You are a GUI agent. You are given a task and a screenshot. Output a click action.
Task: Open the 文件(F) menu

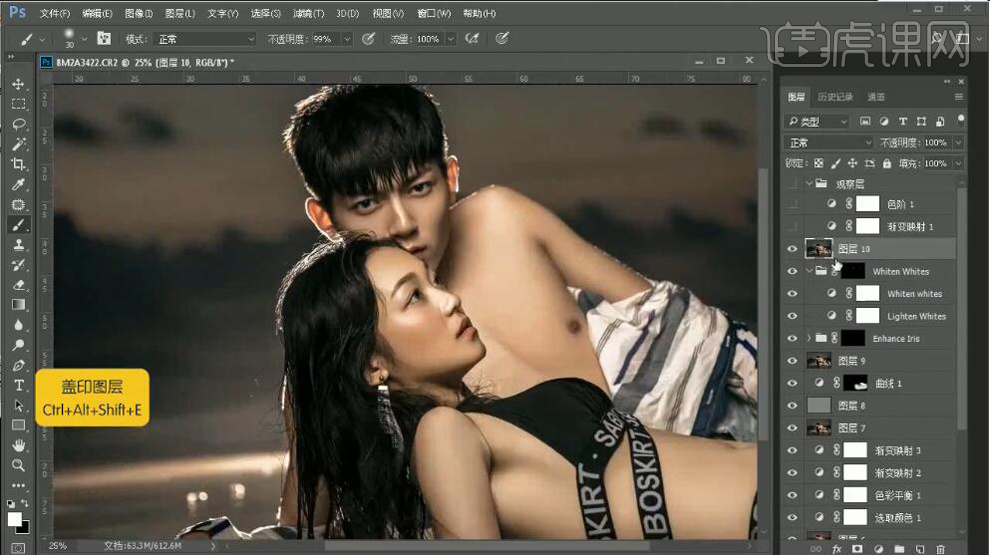55,13
